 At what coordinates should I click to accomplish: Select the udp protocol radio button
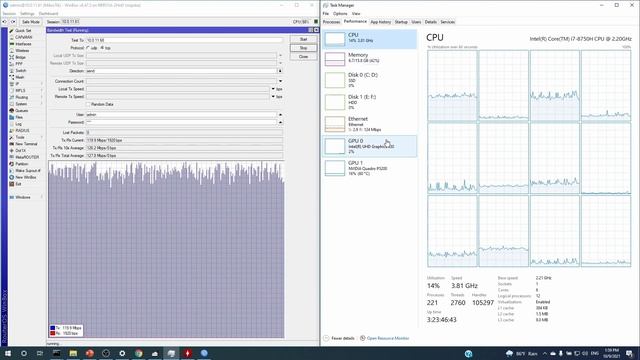tap(88, 48)
